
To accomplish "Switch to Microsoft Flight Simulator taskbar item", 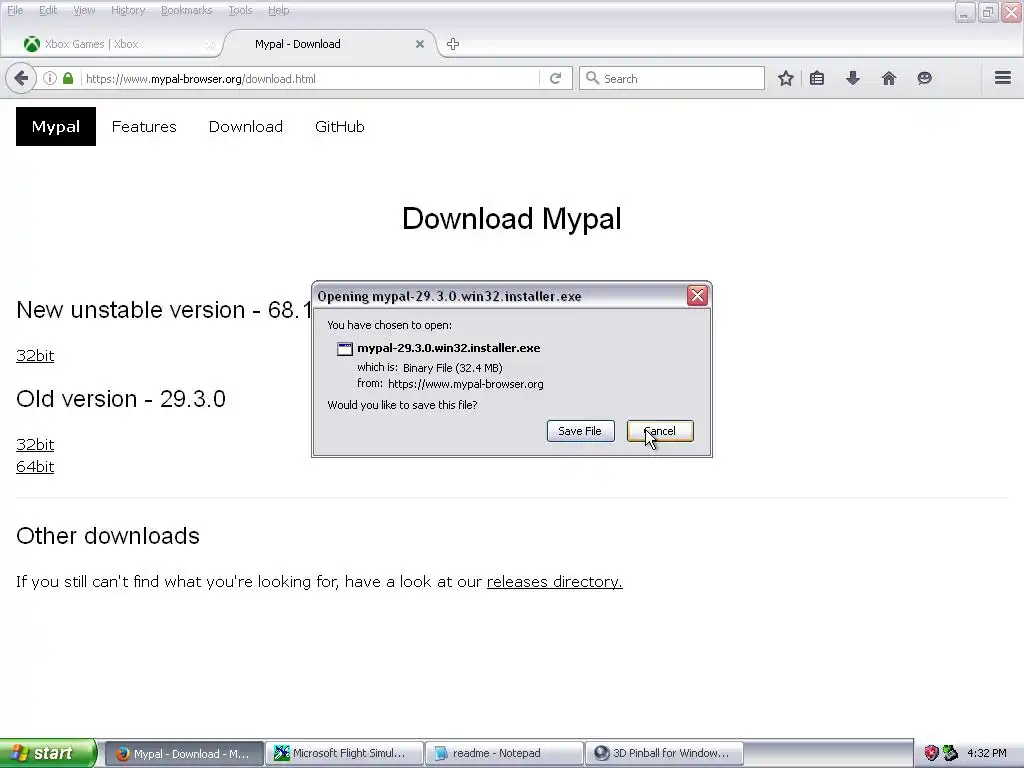I will [344, 753].
